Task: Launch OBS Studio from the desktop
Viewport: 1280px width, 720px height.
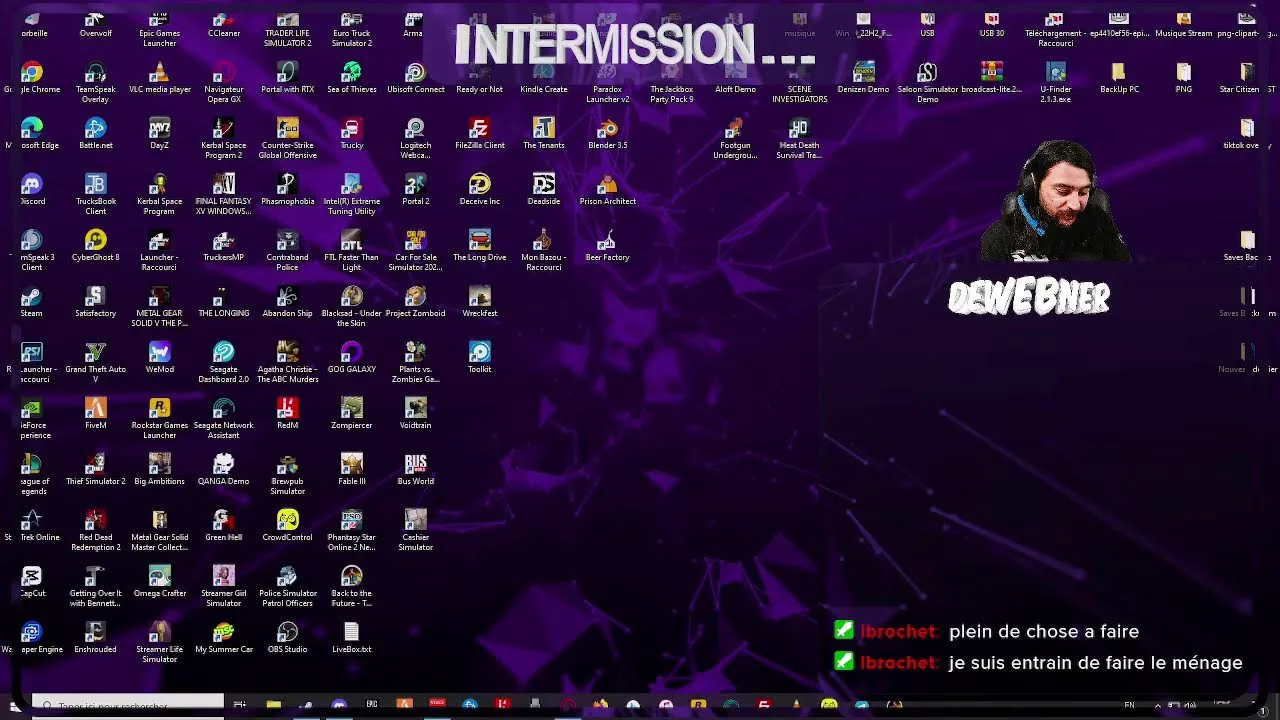Action: [287, 638]
